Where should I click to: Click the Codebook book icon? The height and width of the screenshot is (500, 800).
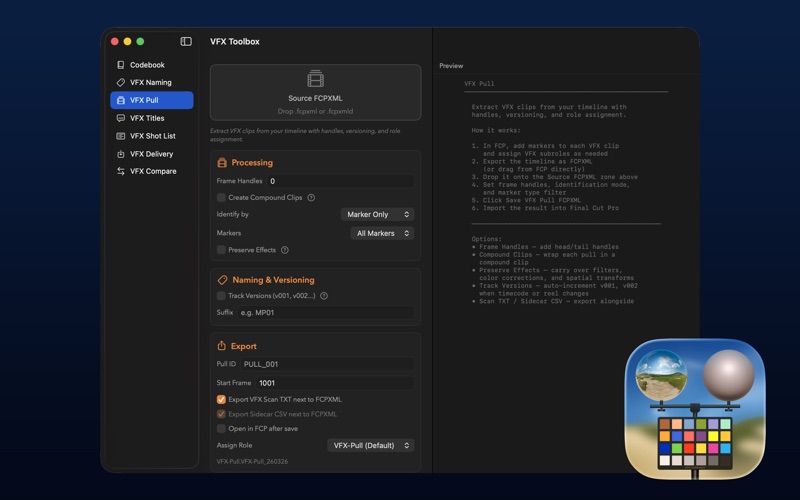click(120, 65)
